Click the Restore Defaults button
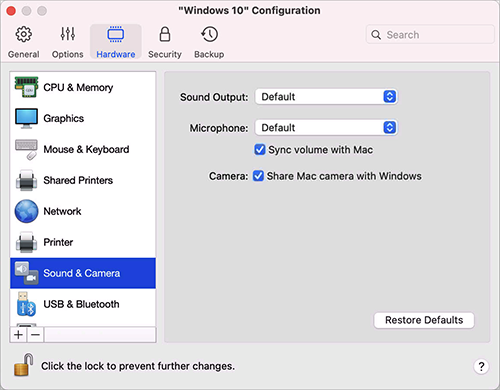The width and height of the screenshot is (500, 390). (x=424, y=320)
